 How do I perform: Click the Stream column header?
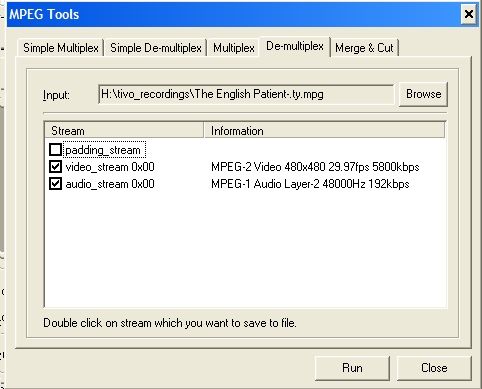pyautogui.click(x=124, y=130)
